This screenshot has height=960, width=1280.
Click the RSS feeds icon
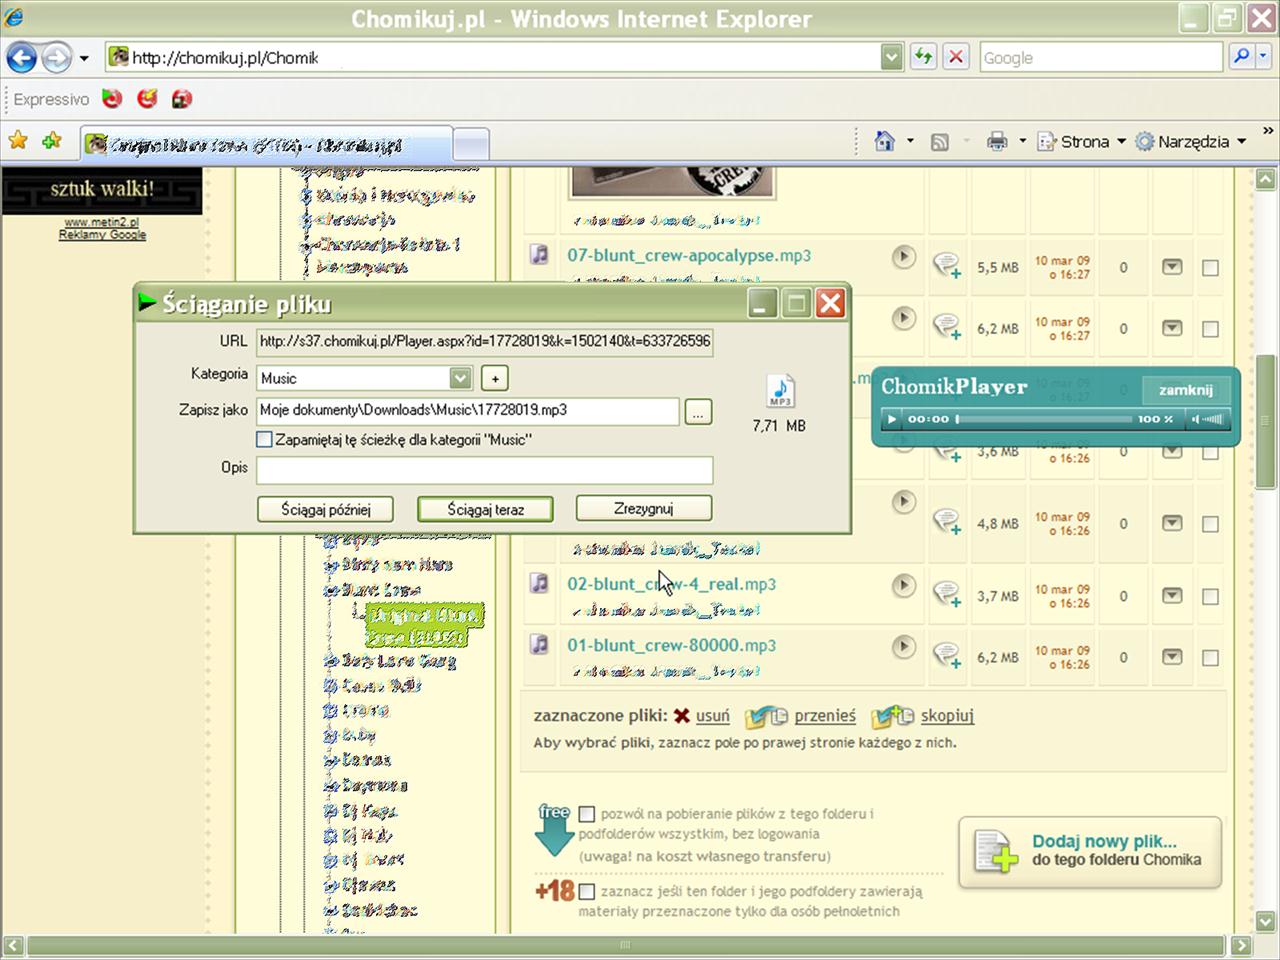click(x=939, y=142)
